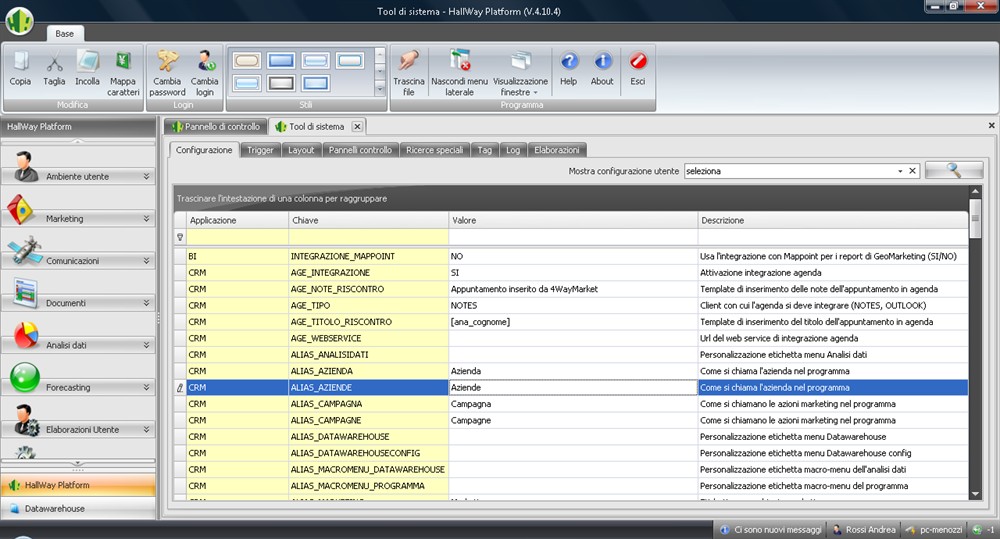Open the About information icon
The width and height of the screenshot is (1000, 539).
[x=602, y=68]
